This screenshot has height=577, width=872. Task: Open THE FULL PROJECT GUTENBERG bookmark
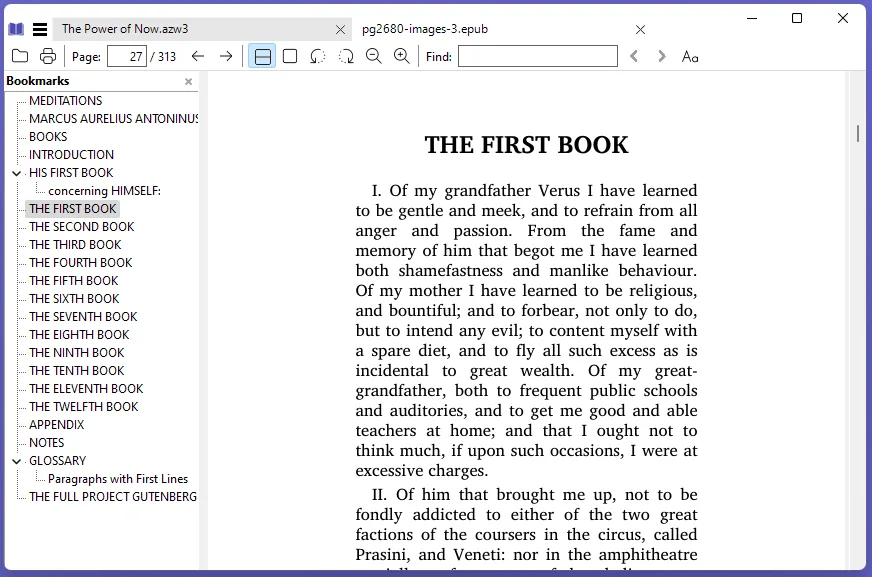[113, 497]
